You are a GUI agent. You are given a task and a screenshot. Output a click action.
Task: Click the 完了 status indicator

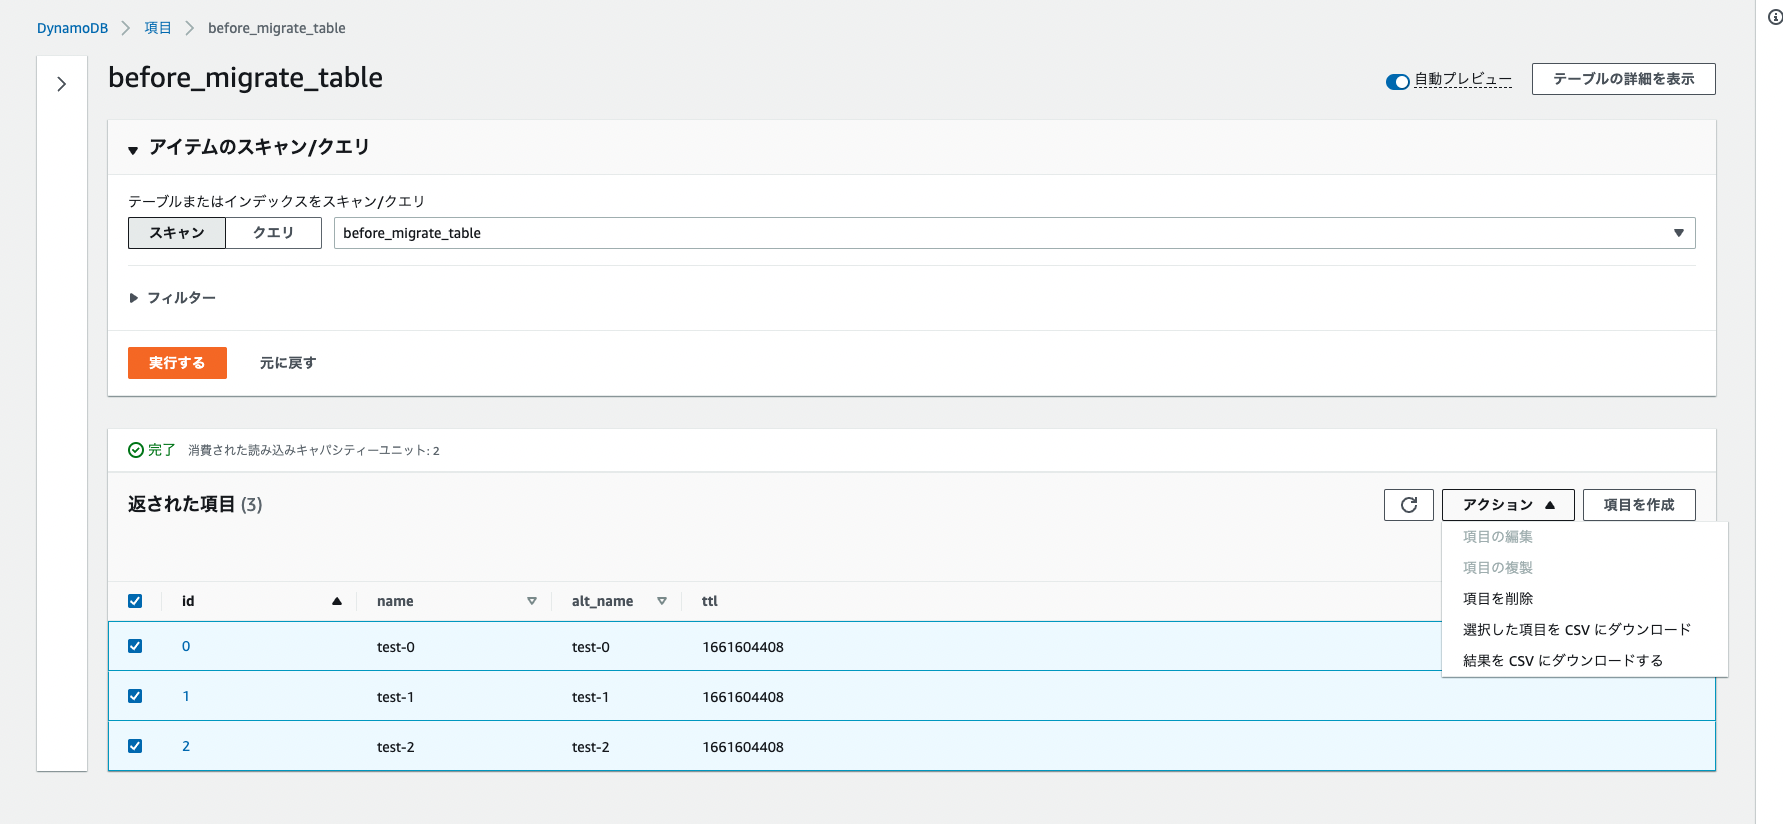152,450
